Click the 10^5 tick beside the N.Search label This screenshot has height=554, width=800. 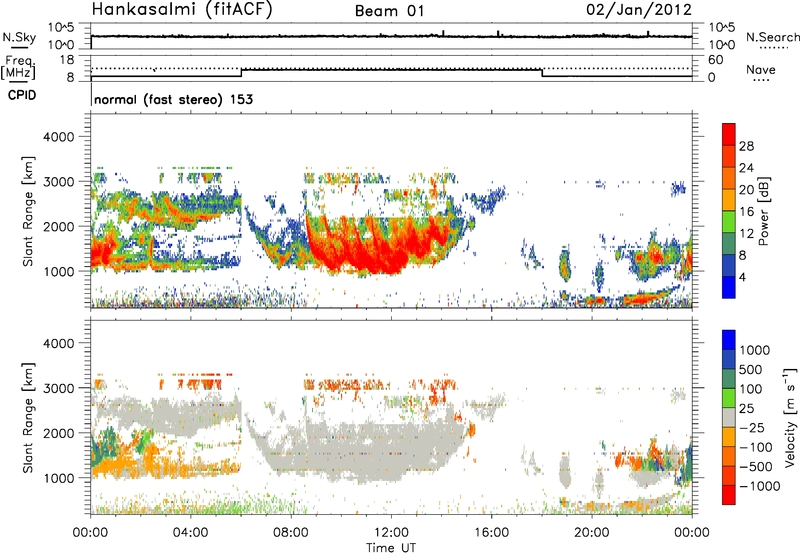point(721,27)
